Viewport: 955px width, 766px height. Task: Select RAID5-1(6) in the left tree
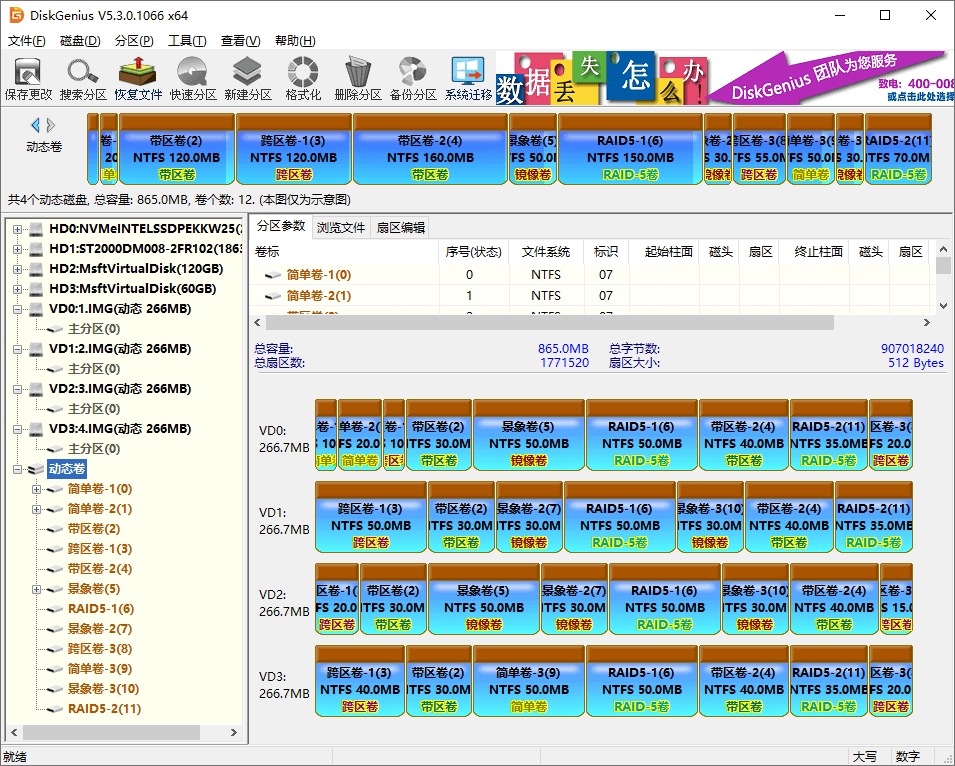click(100, 609)
